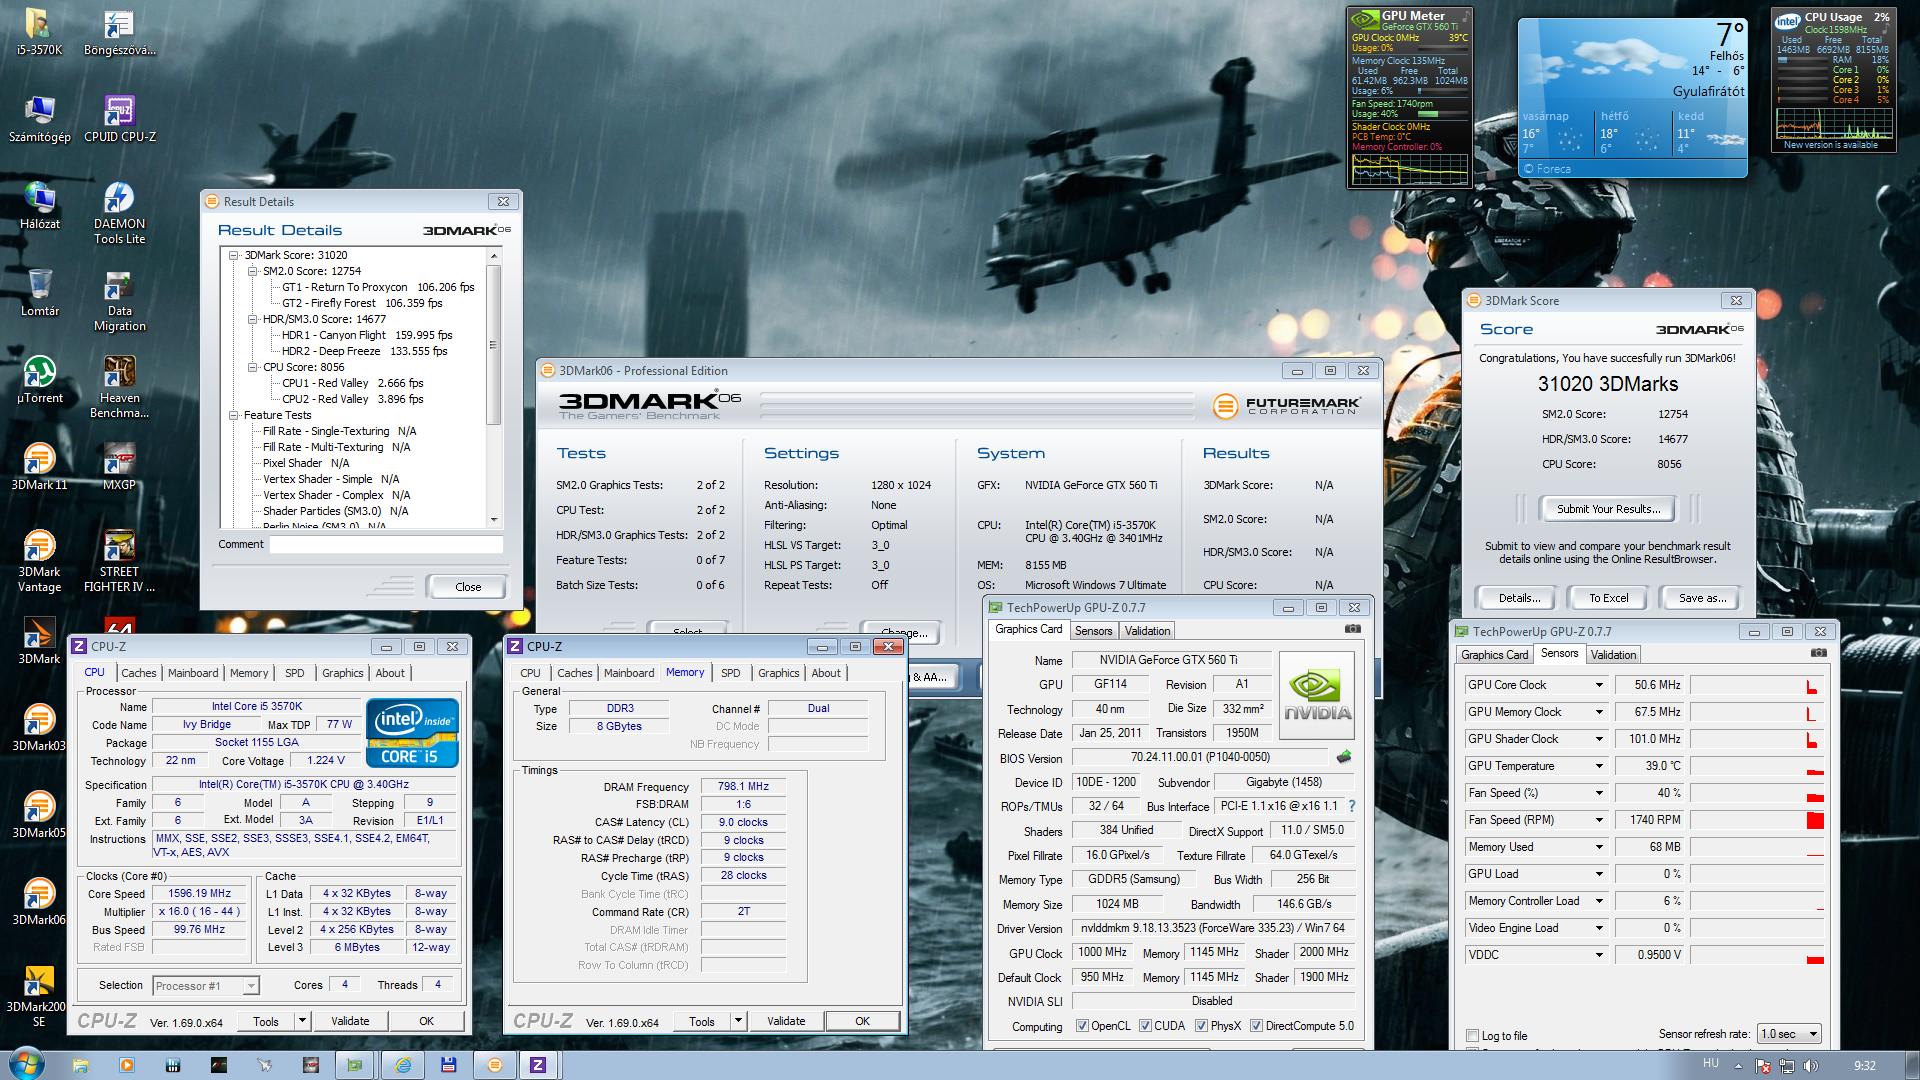Launch the 3DMark Vantage desktop shortcut

click(39, 561)
